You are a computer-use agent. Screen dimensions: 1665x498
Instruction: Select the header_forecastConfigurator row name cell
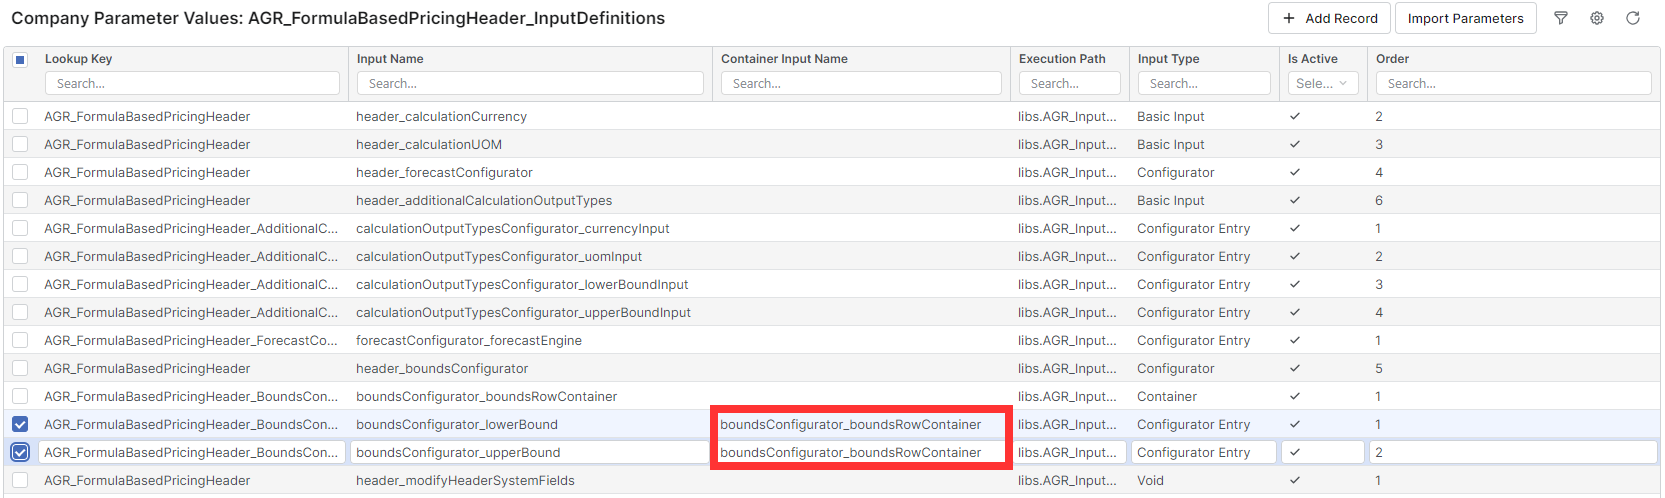pyautogui.click(x=444, y=173)
